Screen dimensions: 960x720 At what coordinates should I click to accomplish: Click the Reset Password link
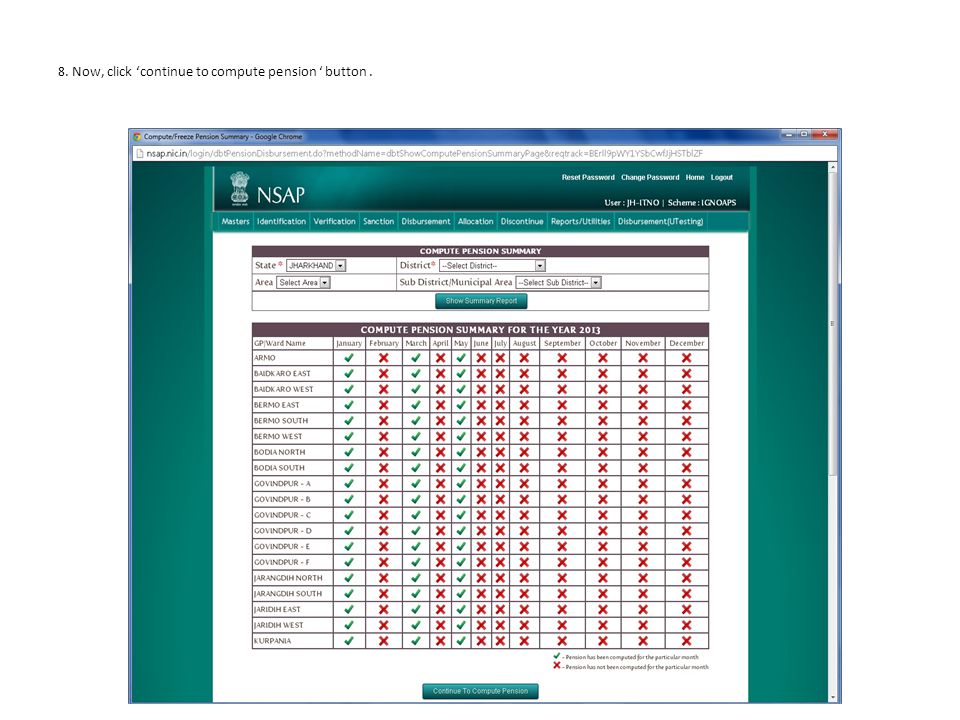tap(588, 178)
